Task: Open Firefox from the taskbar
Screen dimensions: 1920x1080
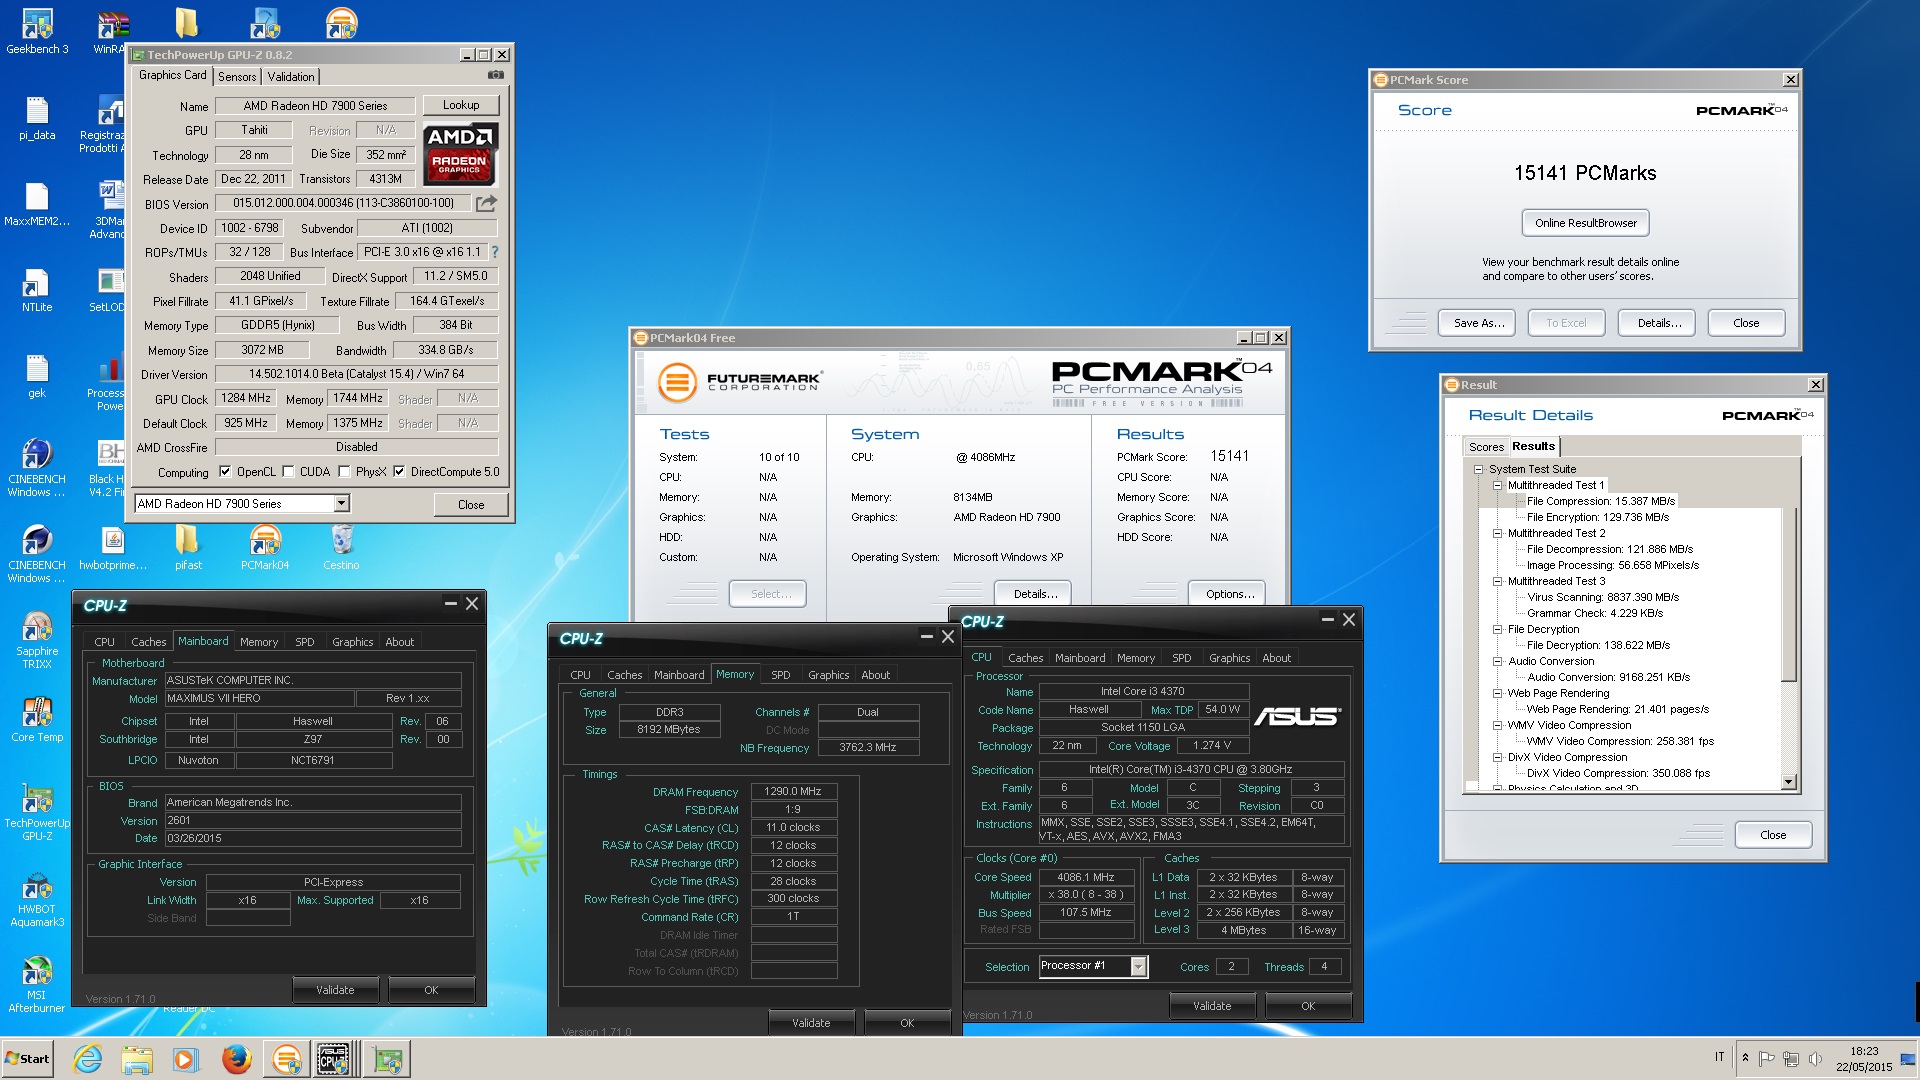Action: click(x=236, y=1059)
